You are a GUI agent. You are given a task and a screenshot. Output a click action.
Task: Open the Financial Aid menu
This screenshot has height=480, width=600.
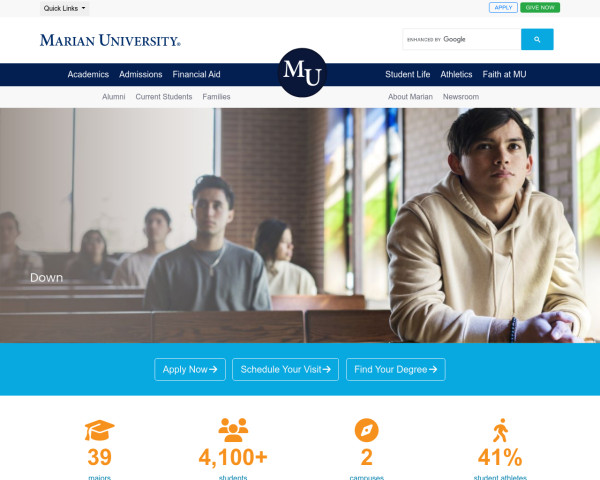[196, 74]
